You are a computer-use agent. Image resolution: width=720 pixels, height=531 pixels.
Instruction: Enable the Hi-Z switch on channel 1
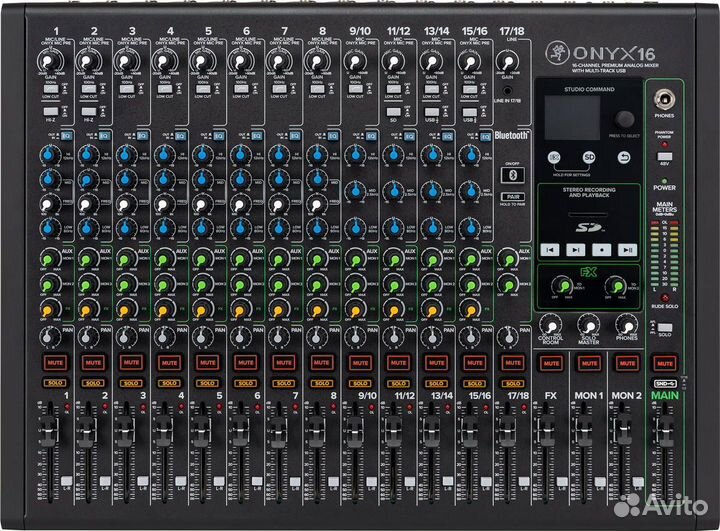click(51, 109)
